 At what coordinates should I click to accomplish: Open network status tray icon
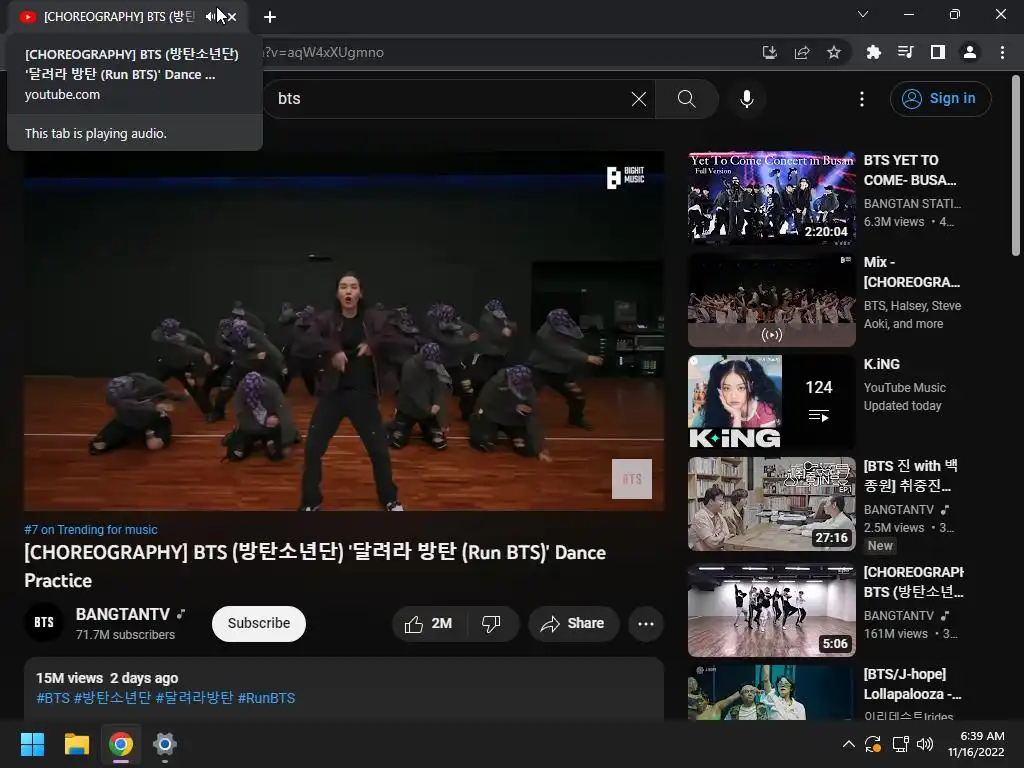tap(901, 744)
